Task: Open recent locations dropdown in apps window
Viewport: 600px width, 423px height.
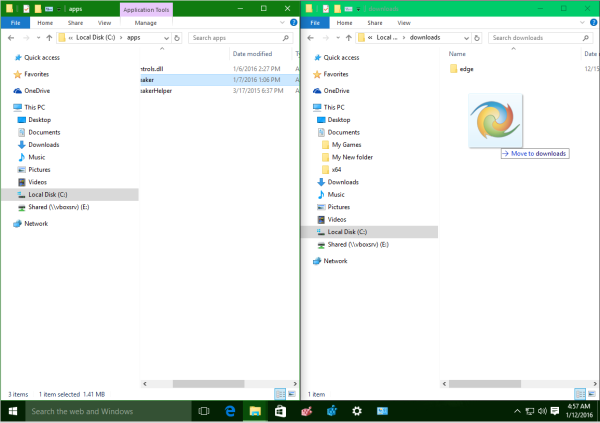Action: pyautogui.click(x=38, y=38)
